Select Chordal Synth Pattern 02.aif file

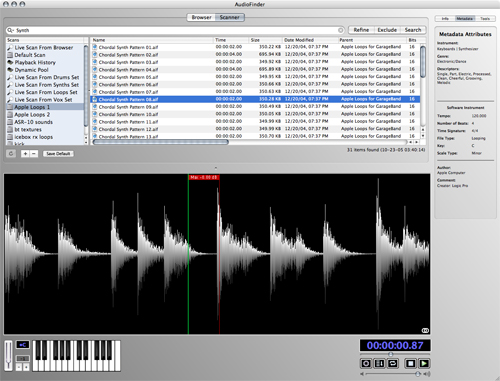[x=255, y=54]
